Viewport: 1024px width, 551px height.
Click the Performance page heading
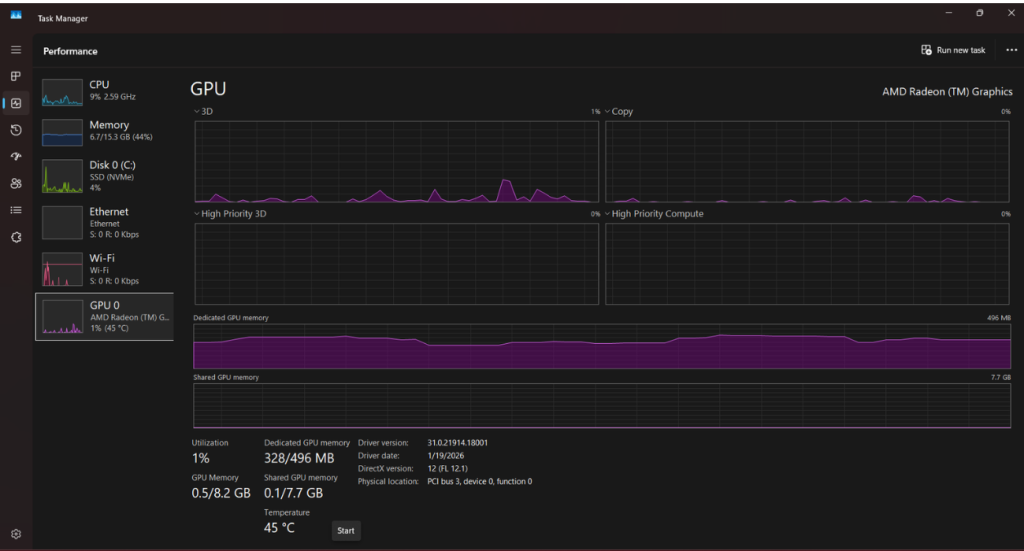tap(71, 51)
